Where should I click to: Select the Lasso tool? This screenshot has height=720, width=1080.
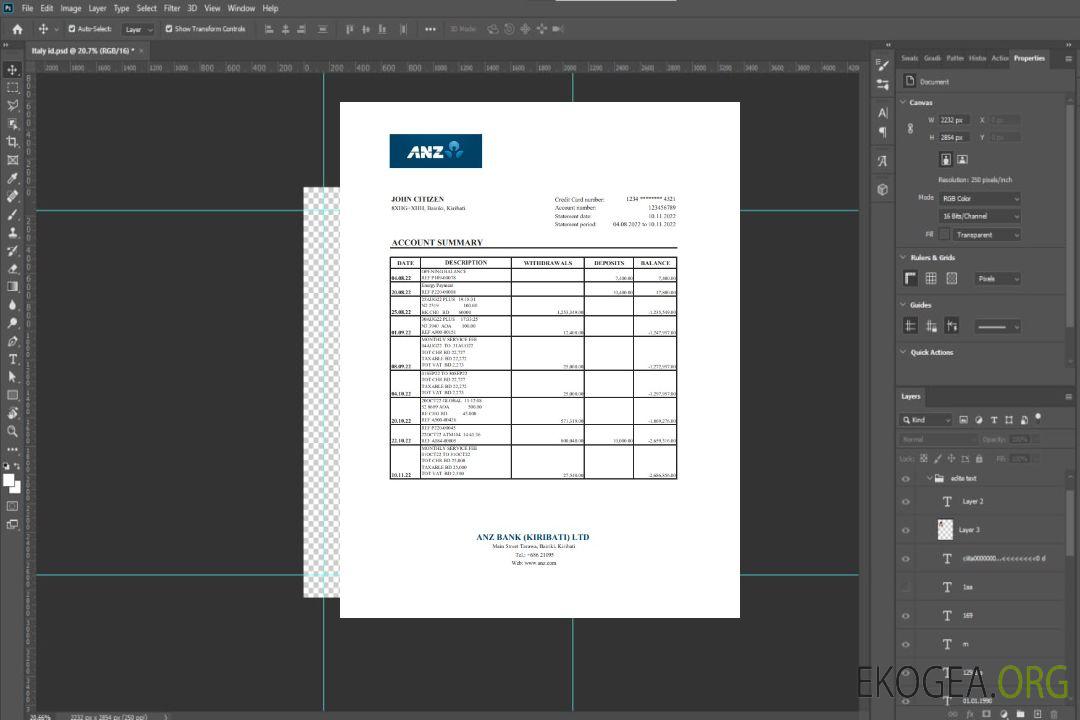[x=12, y=105]
